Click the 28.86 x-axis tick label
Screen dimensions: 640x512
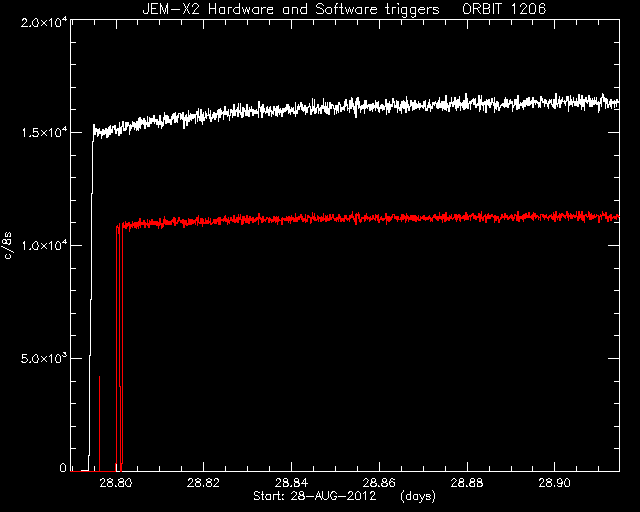pos(379,483)
